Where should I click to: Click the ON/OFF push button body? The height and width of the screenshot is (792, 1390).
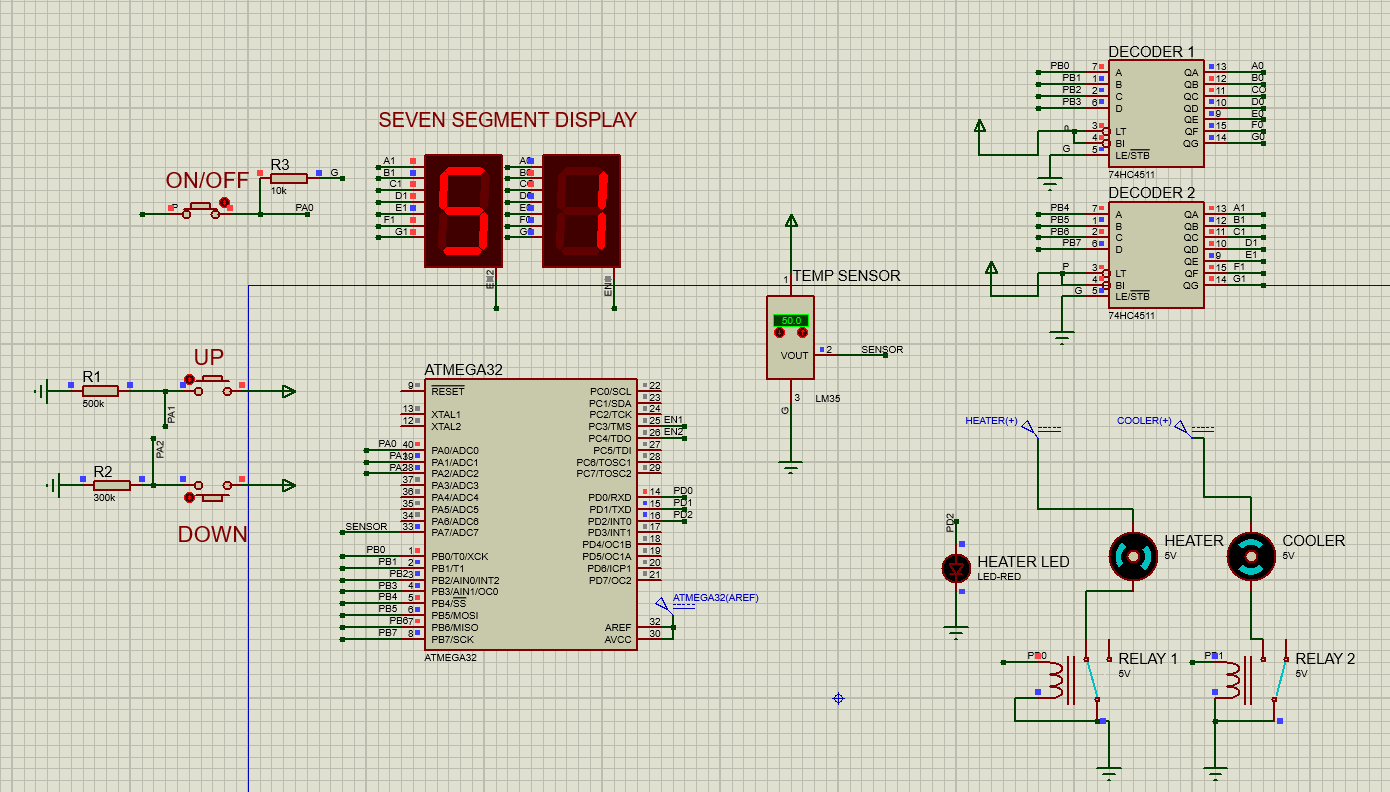tap(200, 210)
